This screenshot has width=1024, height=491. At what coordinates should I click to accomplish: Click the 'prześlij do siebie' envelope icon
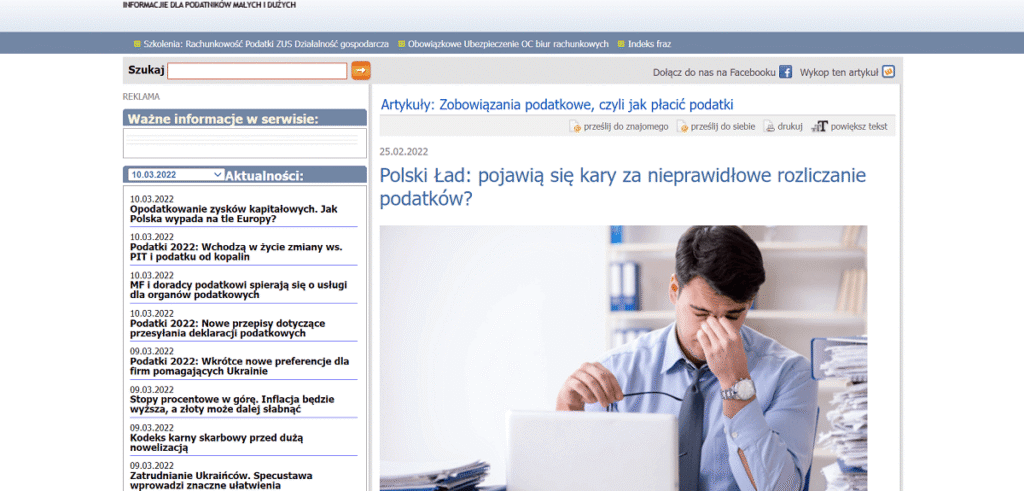pos(682,127)
